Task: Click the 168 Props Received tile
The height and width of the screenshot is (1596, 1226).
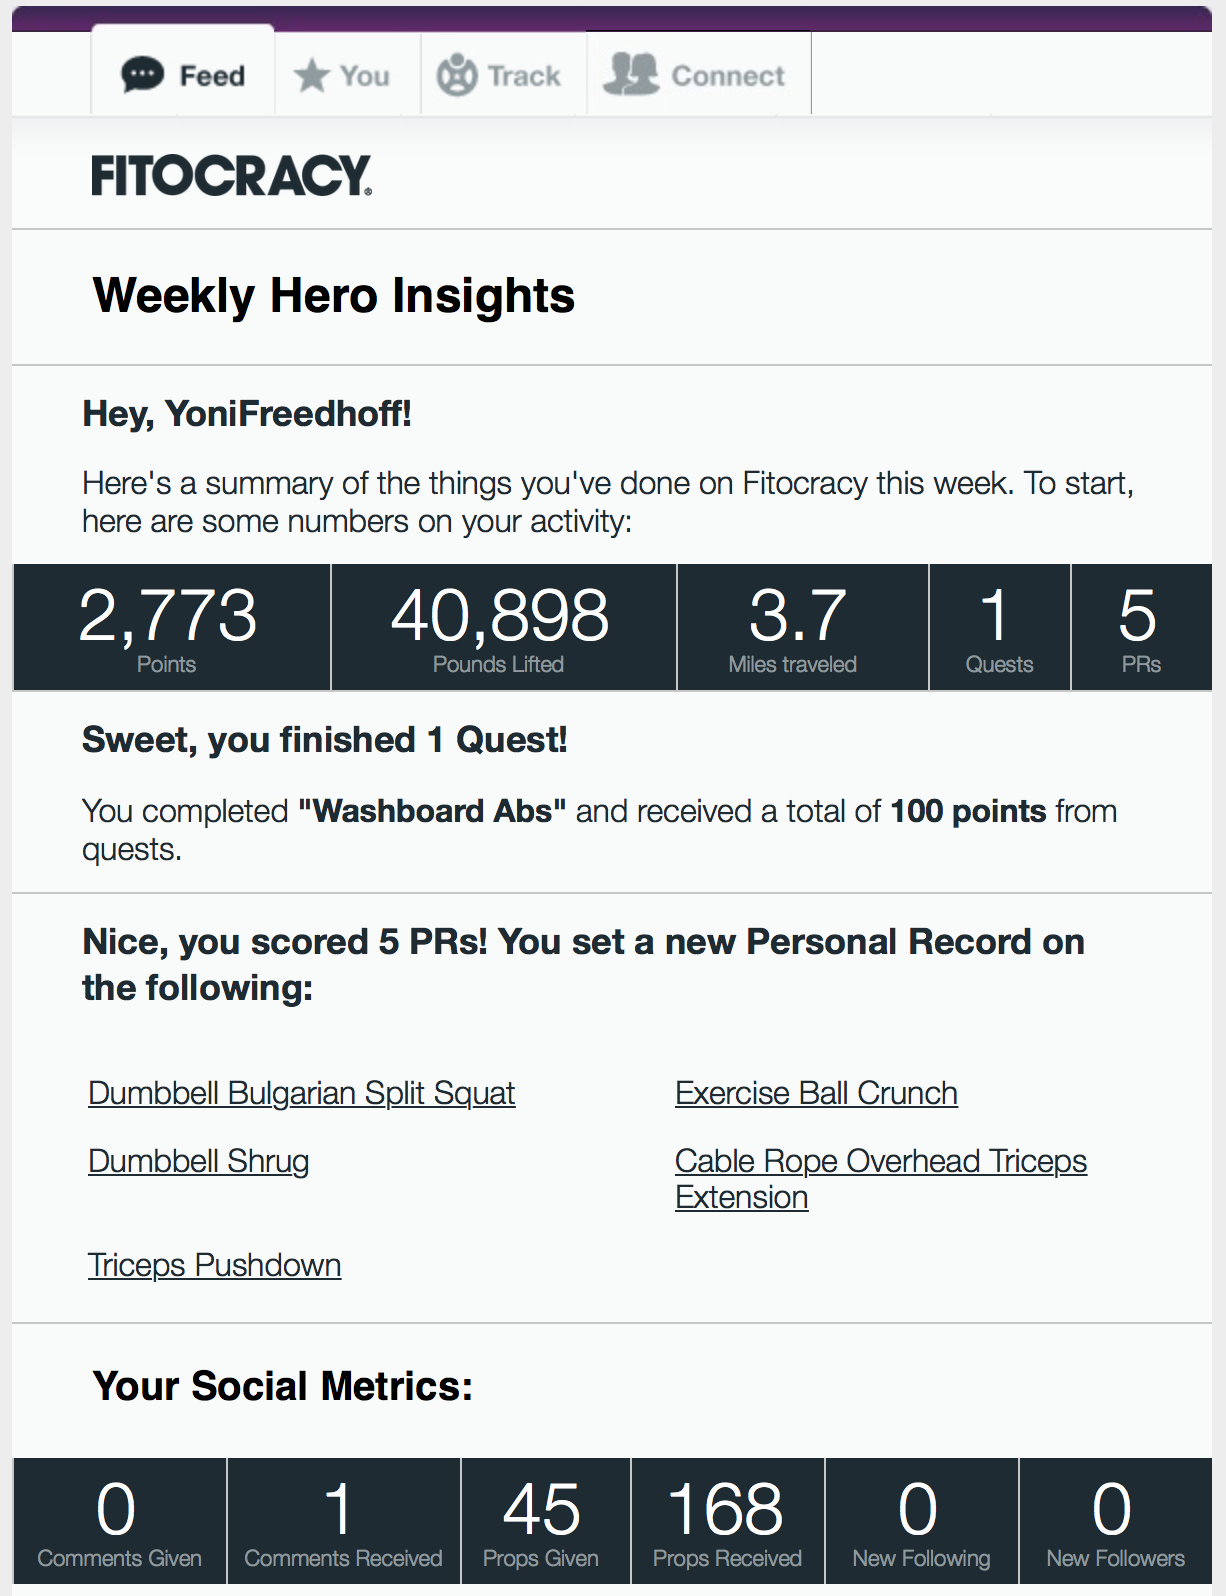Action: point(727,1521)
